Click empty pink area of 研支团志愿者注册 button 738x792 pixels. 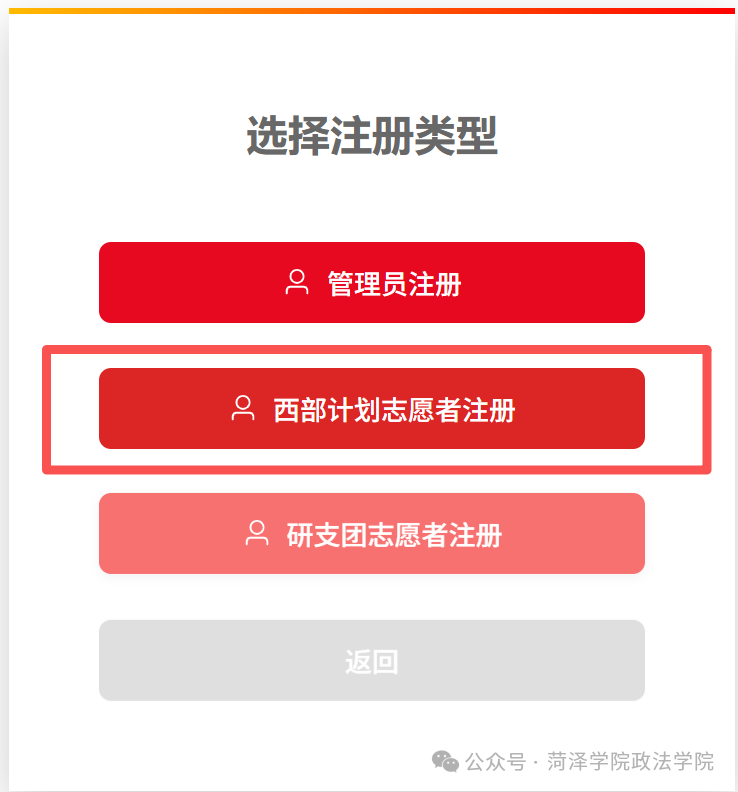point(571,533)
